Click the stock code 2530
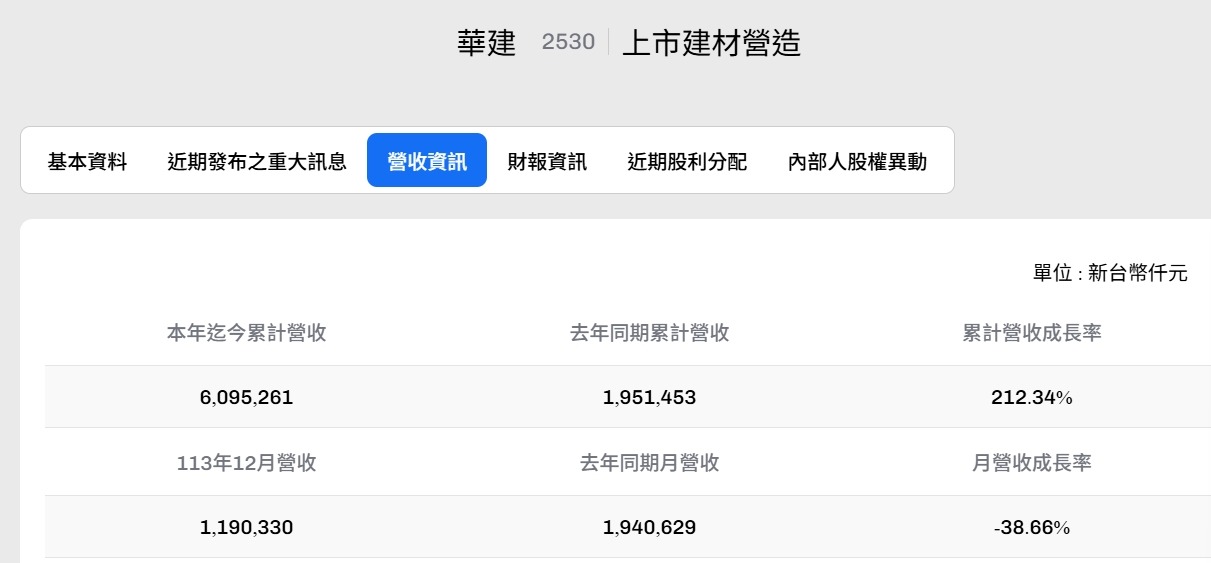The image size is (1211, 563). [x=568, y=42]
